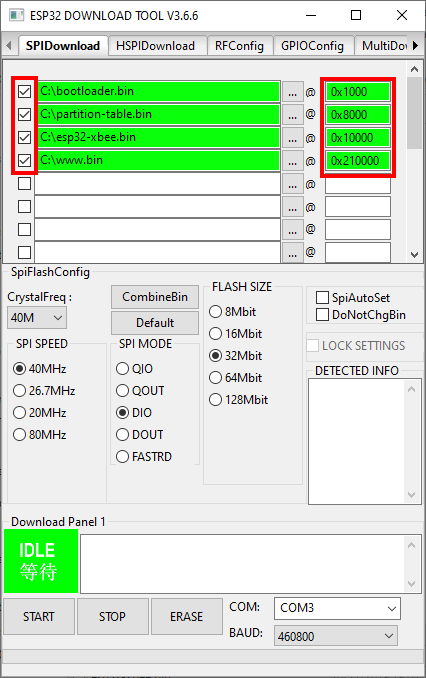Close the ESP32 Download Tool window
The height and width of the screenshot is (678, 426).
[402, 15]
